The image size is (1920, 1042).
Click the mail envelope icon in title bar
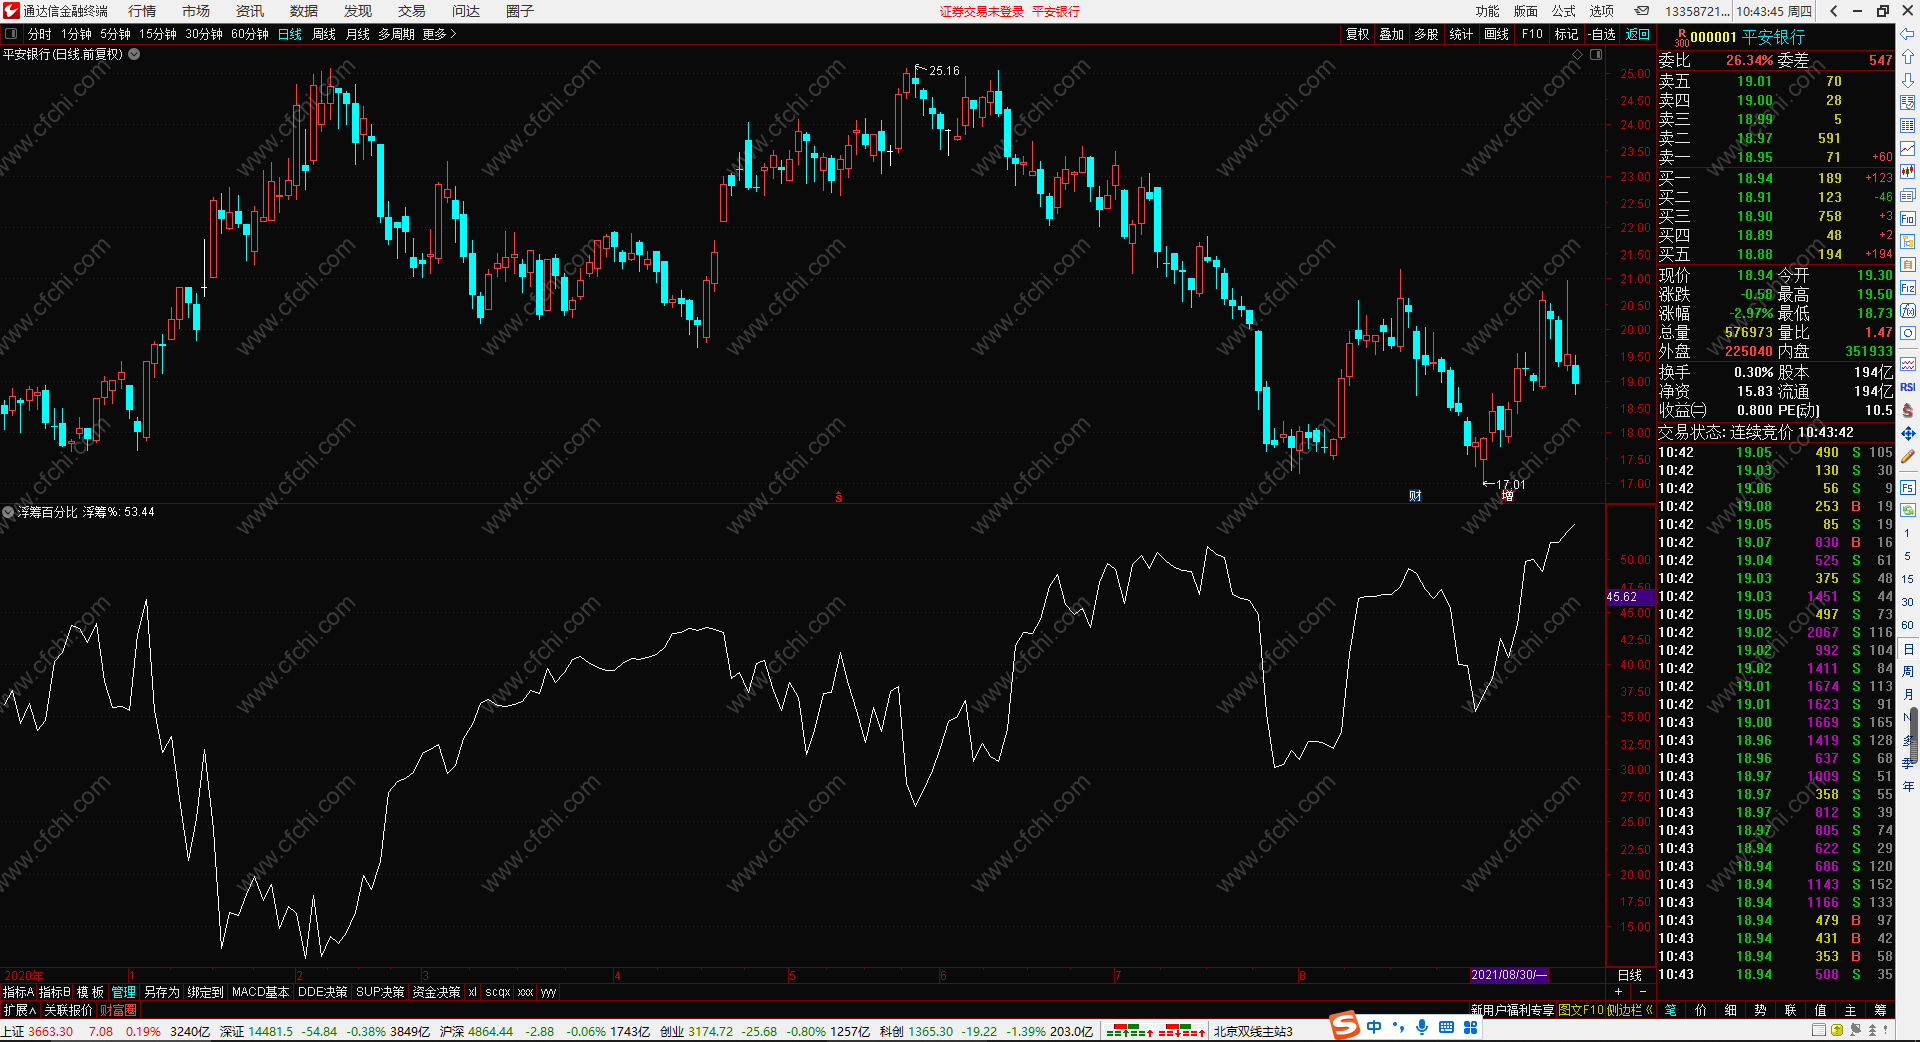[x=1642, y=11]
